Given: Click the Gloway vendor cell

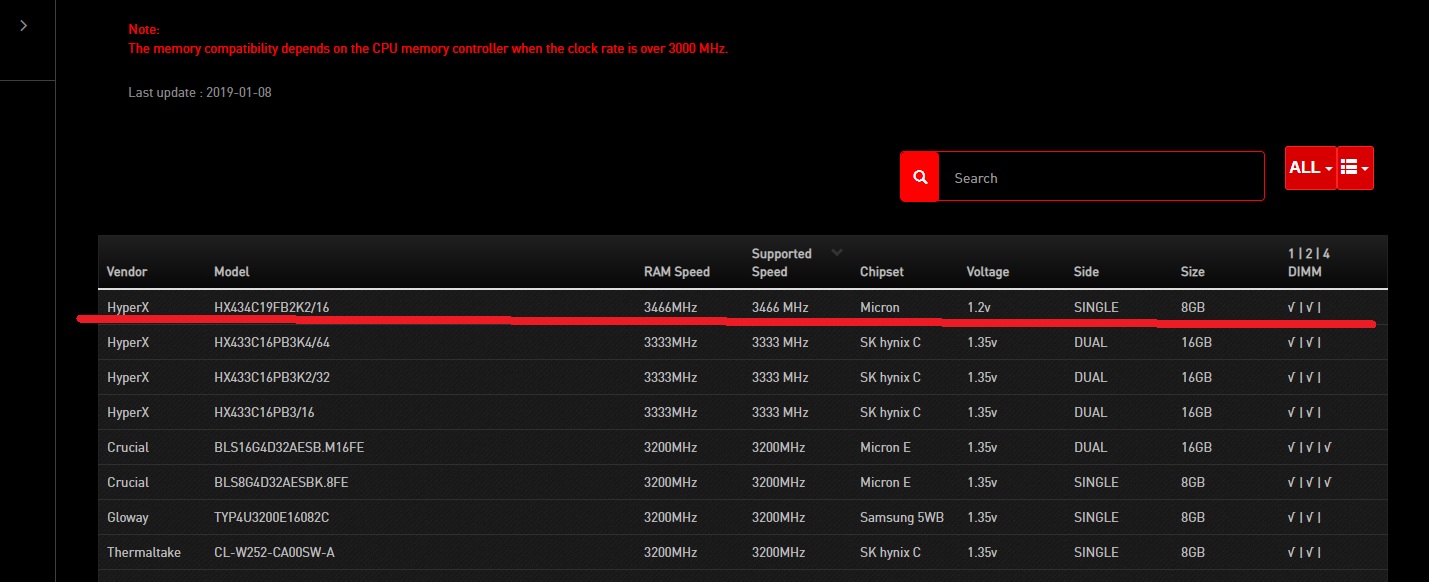Looking at the screenshot, I should (x=128, y=517).
